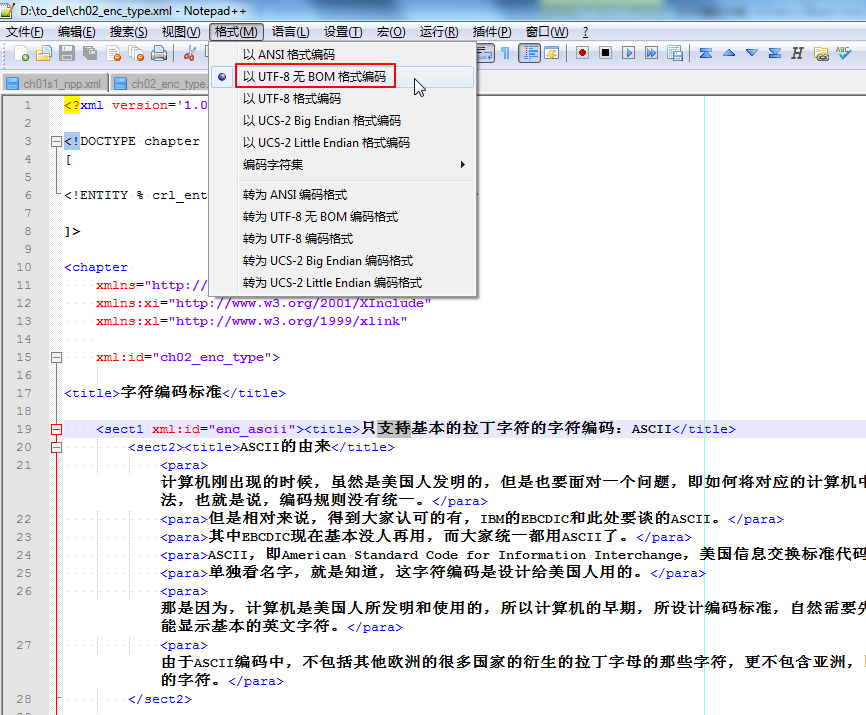Open user defined language dialog icon
The image size is (866, 715).
[x=552, y=54]
